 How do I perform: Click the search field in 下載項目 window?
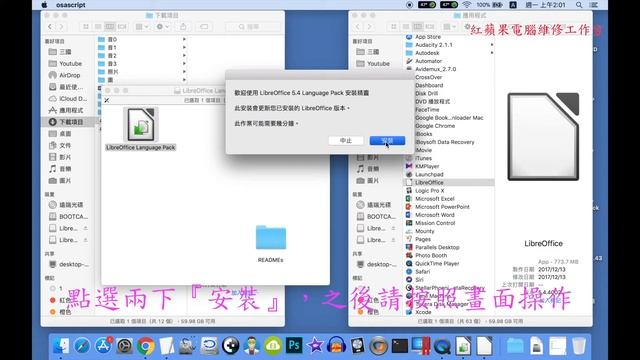point(254,27)
